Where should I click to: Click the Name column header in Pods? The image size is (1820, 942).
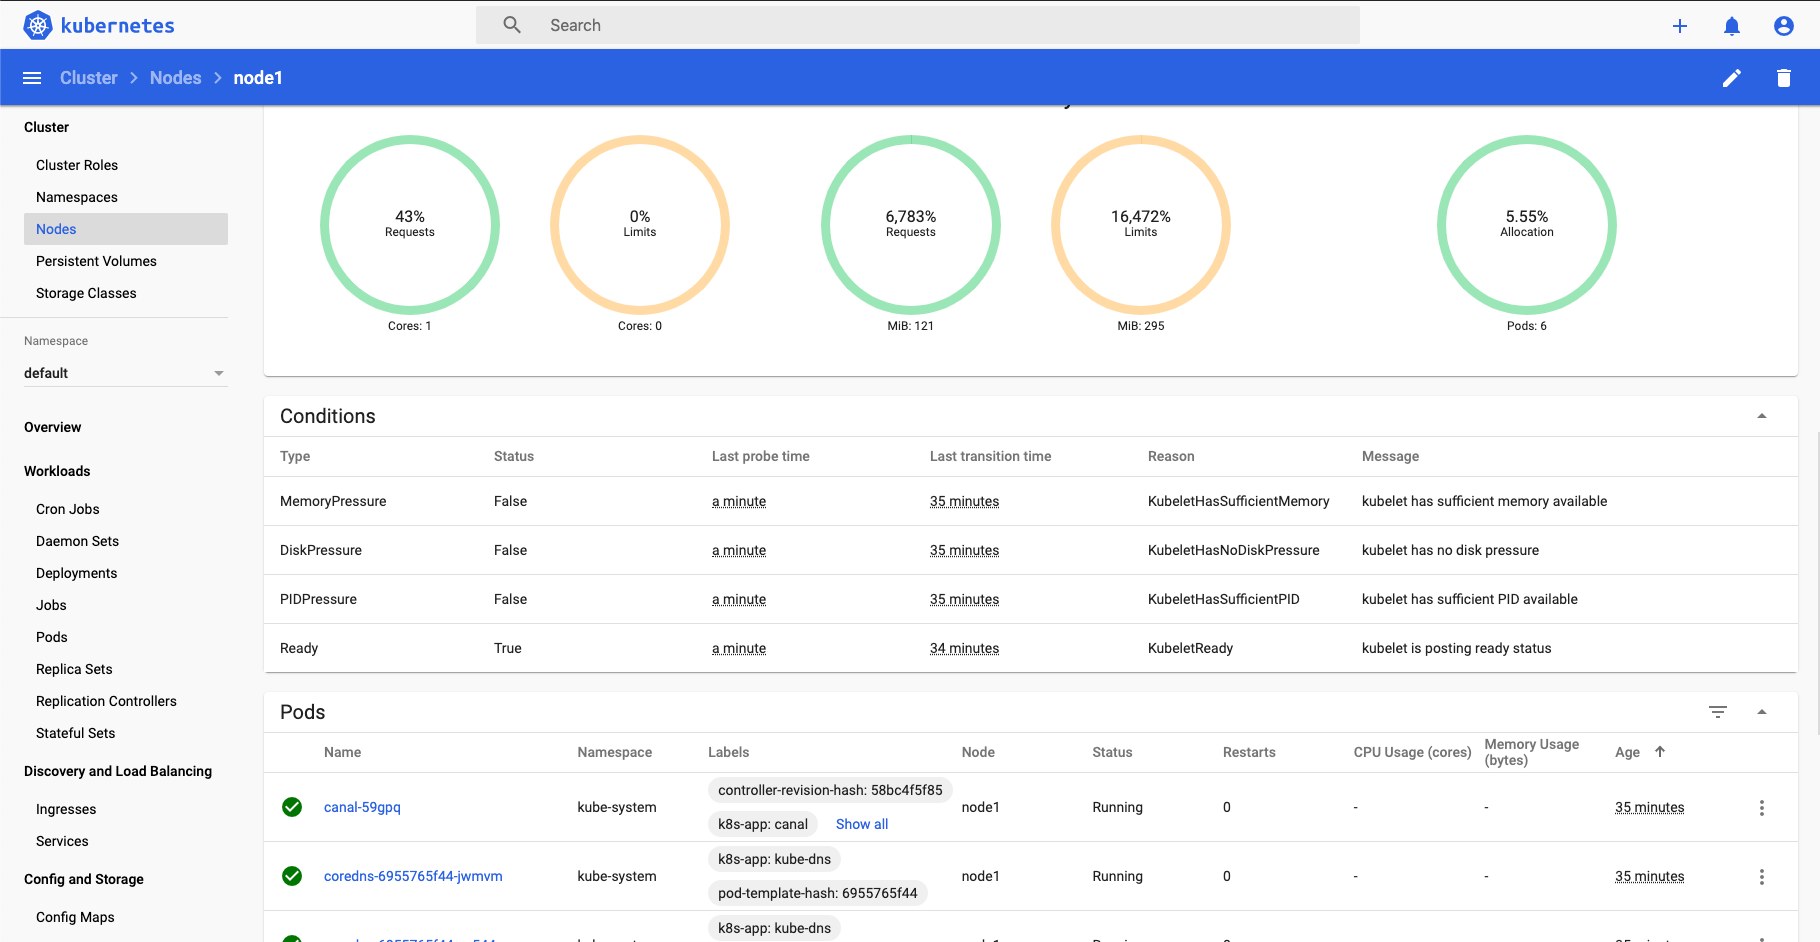pos(342,752)
